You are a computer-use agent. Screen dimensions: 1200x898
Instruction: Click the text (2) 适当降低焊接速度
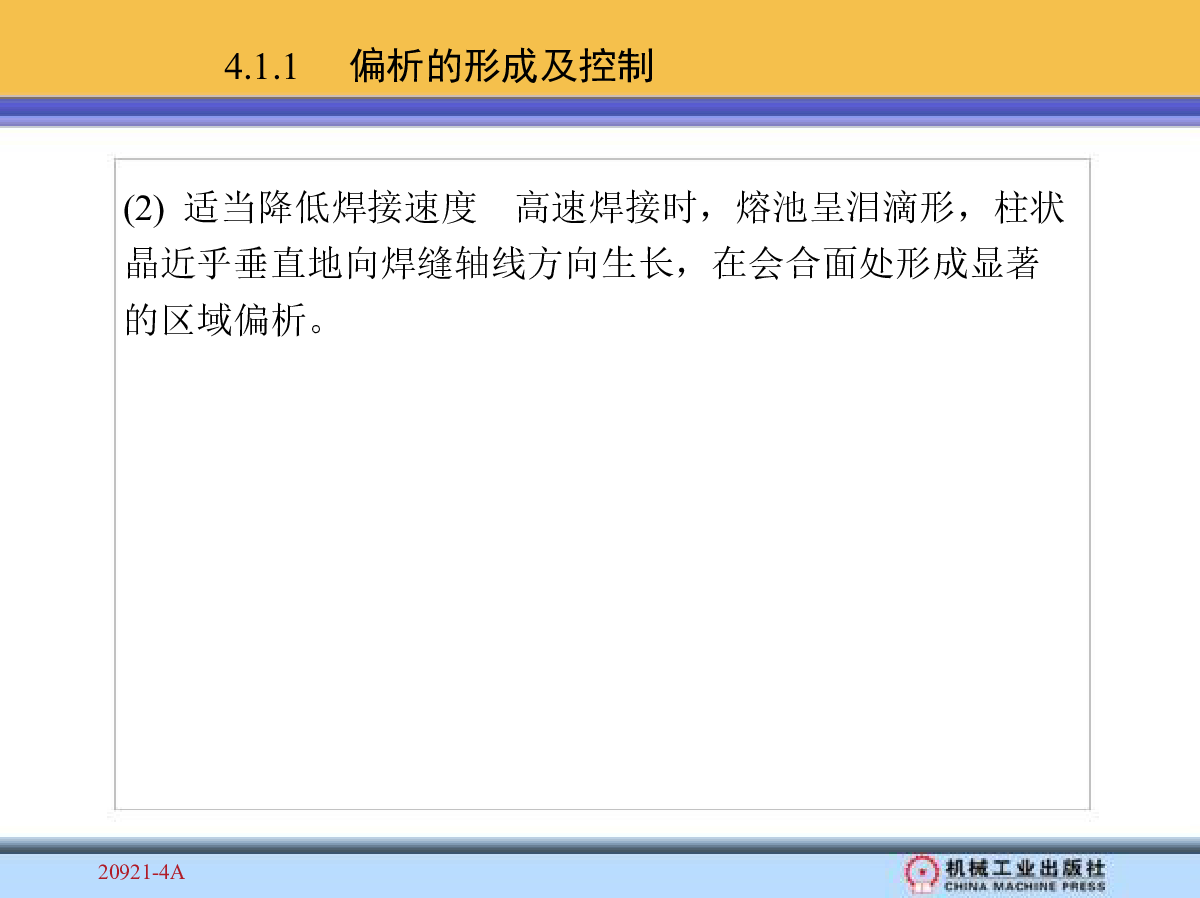click(300, 209)
